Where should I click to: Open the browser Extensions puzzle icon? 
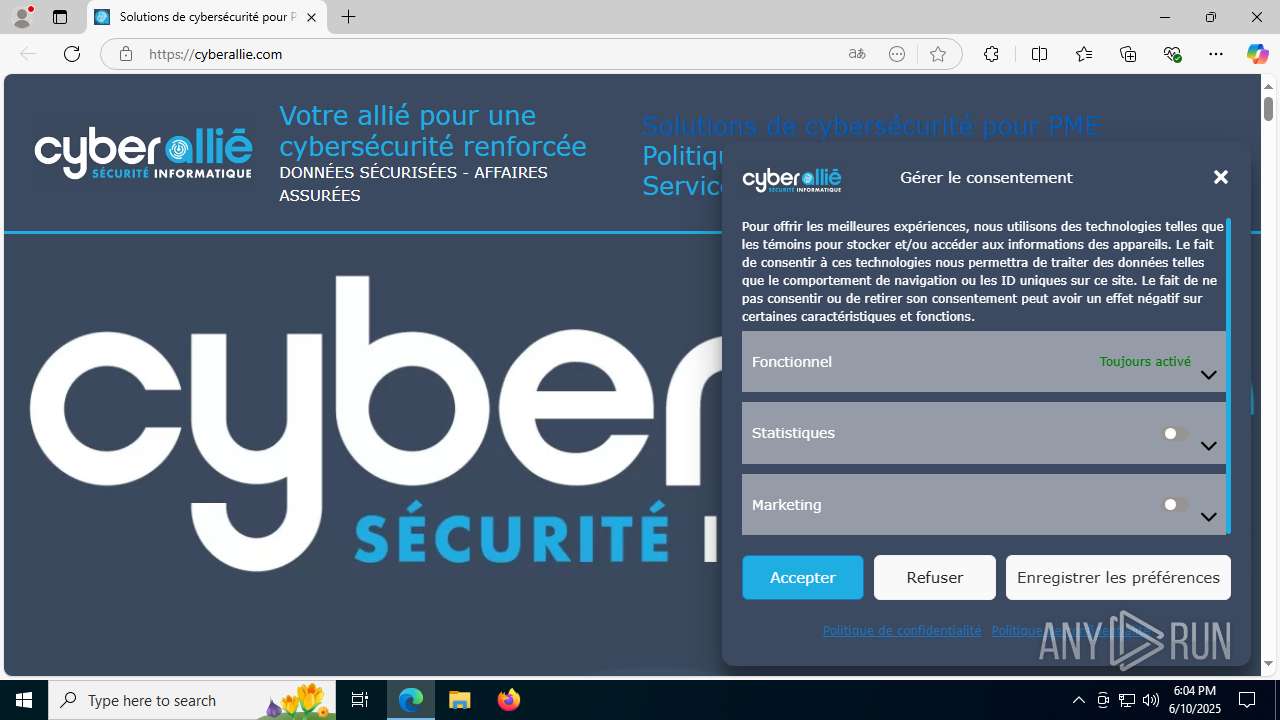click(991, 54)
